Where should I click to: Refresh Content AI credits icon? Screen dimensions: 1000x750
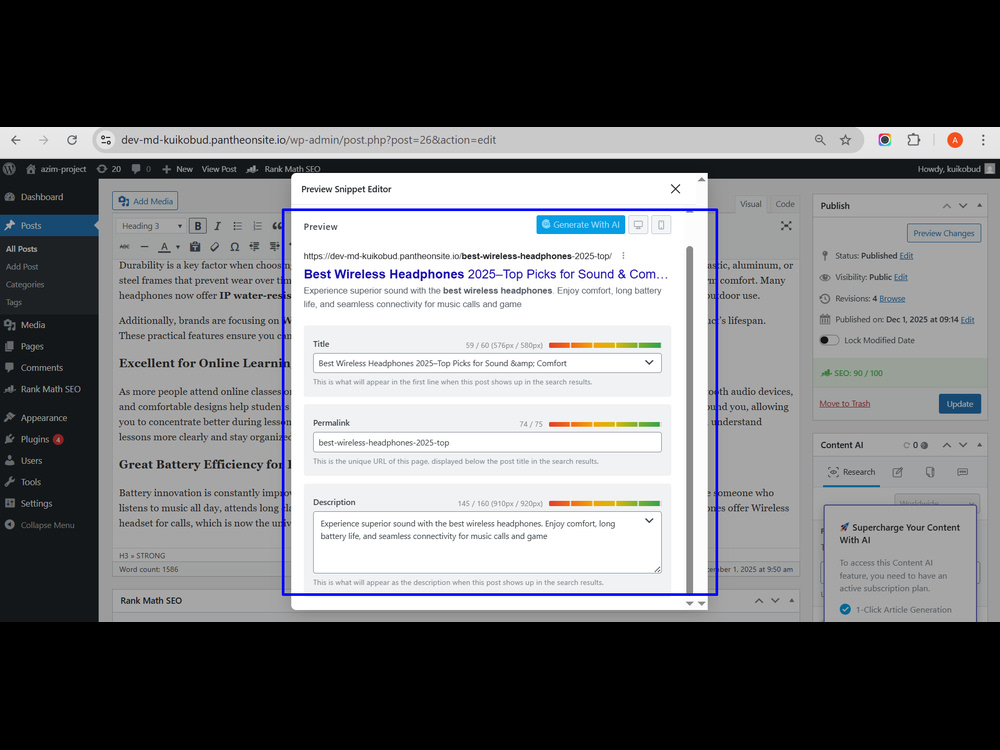point(906,445)
